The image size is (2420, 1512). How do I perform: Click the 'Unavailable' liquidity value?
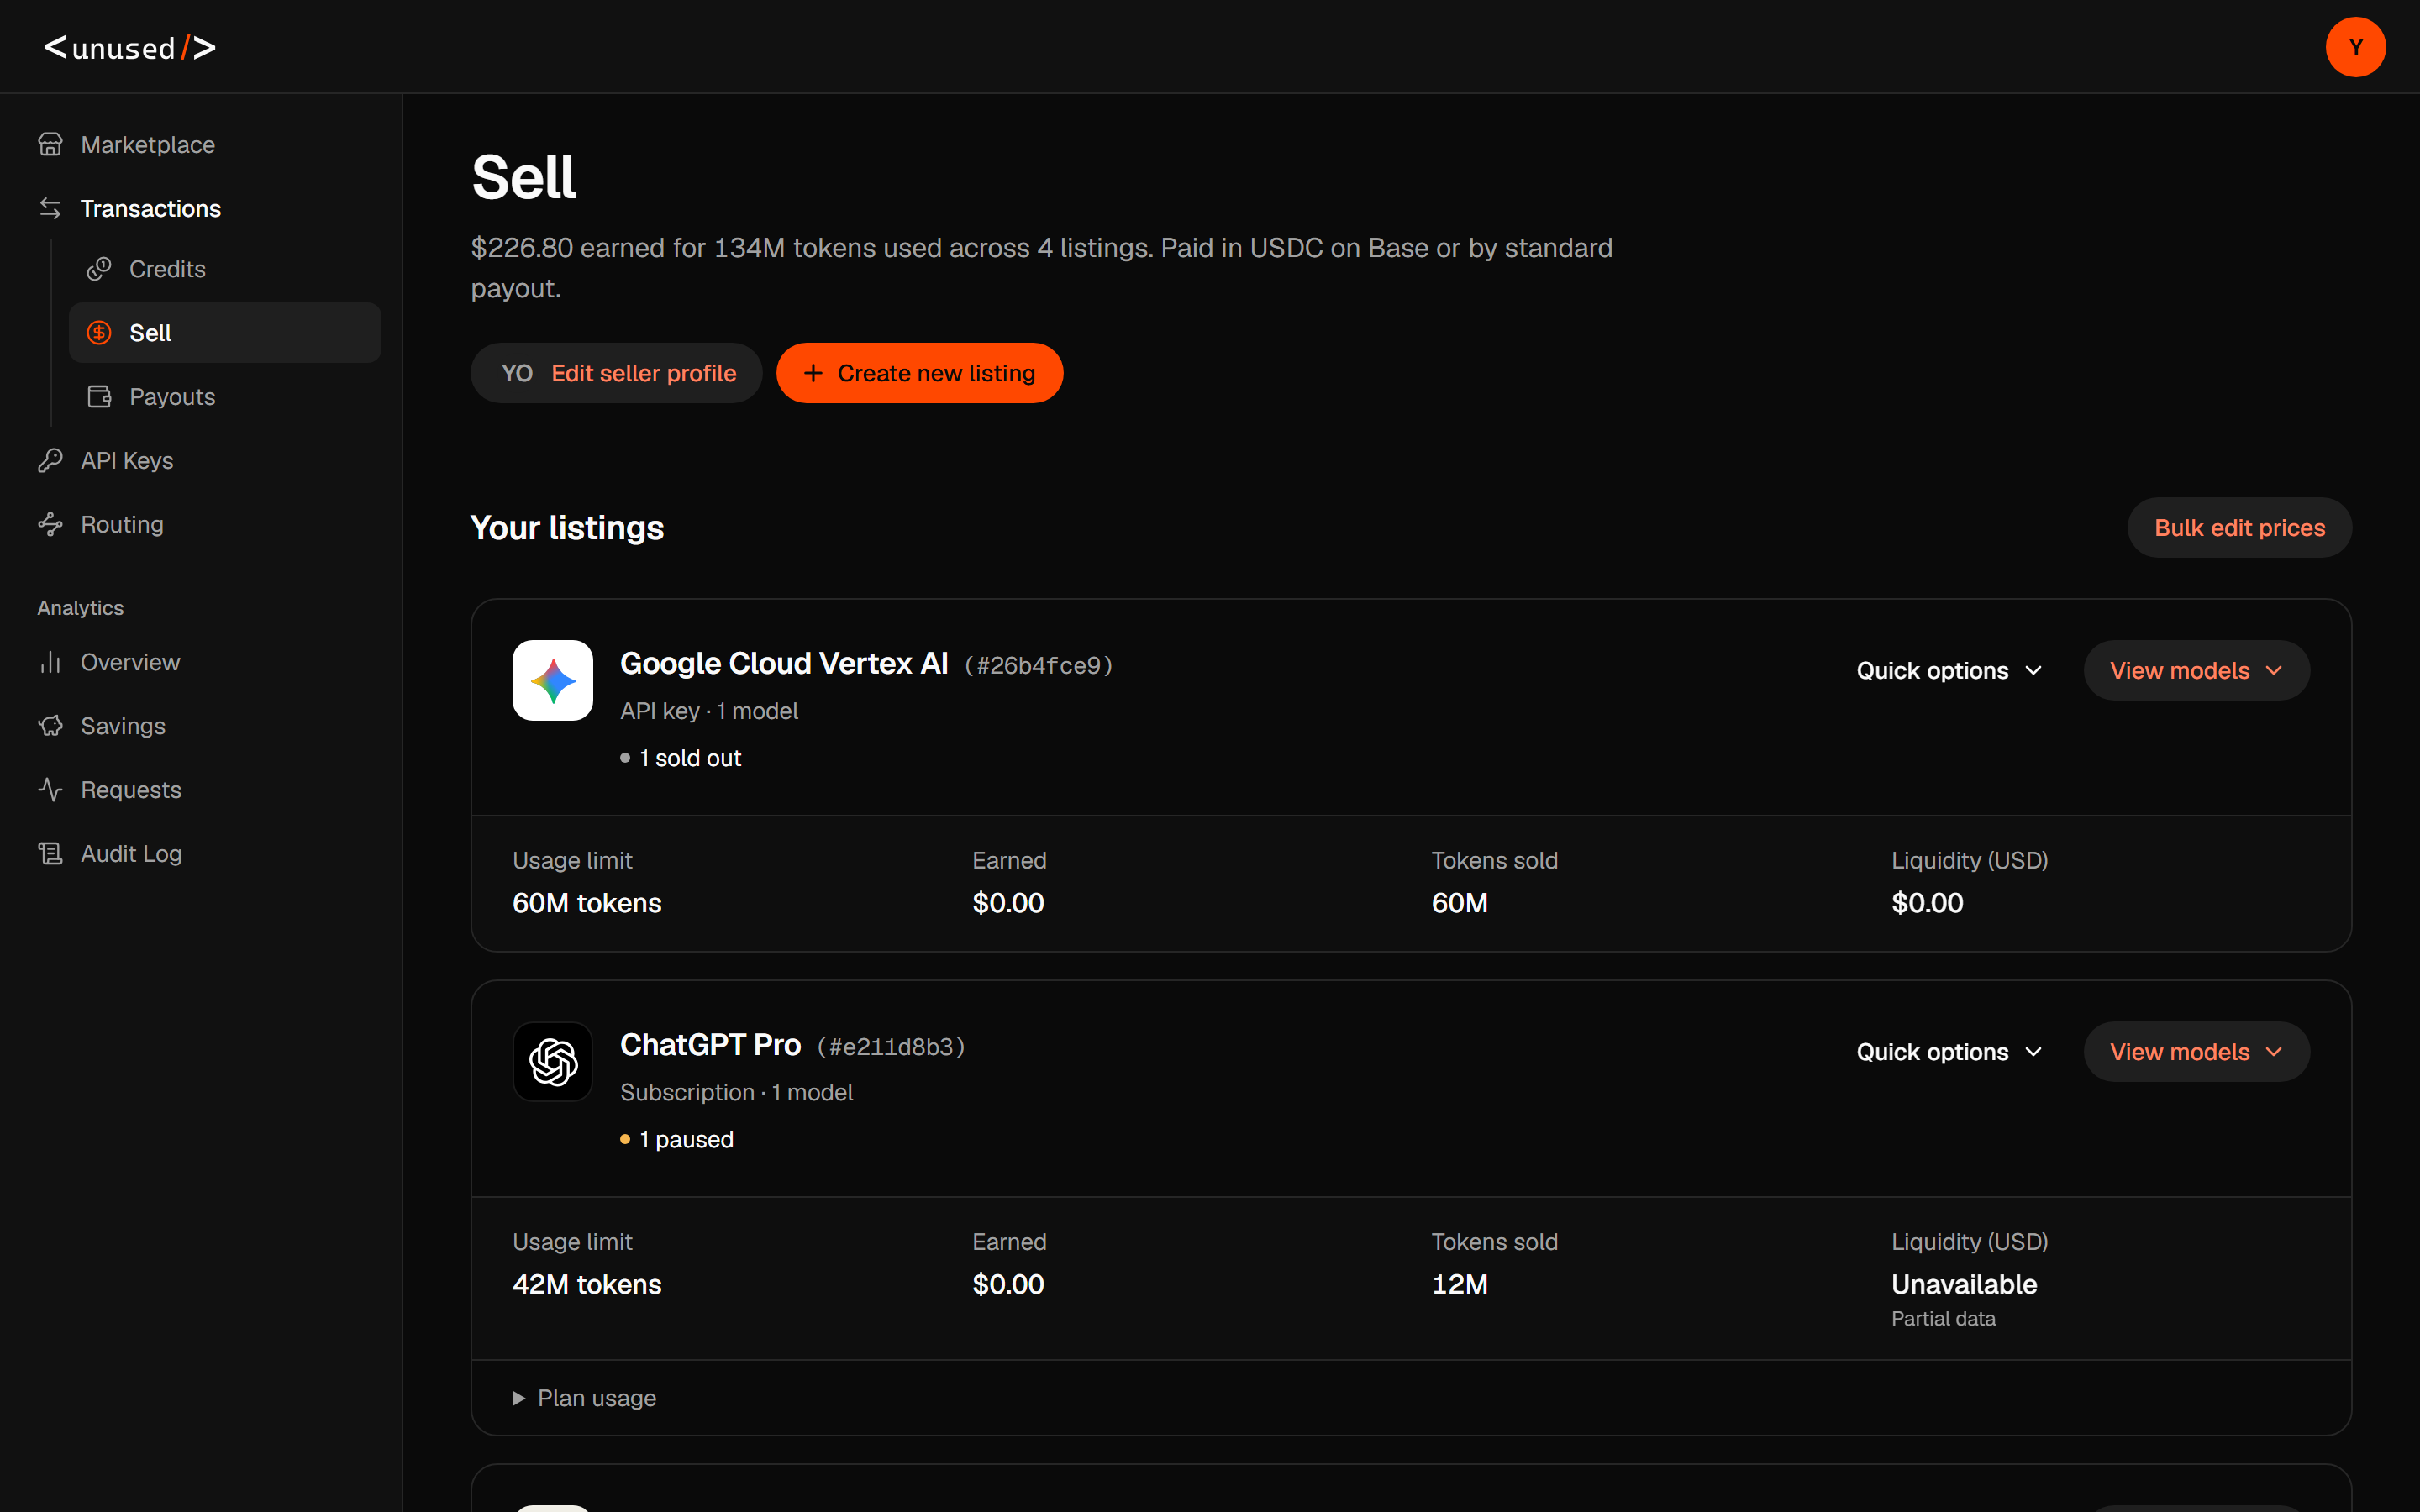pyautogui.click(x=1964, y=1284)
